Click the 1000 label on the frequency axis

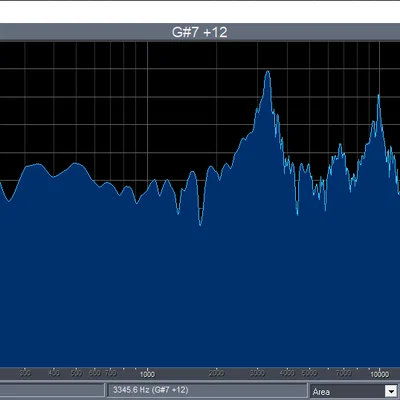click(x=147, y=374)
